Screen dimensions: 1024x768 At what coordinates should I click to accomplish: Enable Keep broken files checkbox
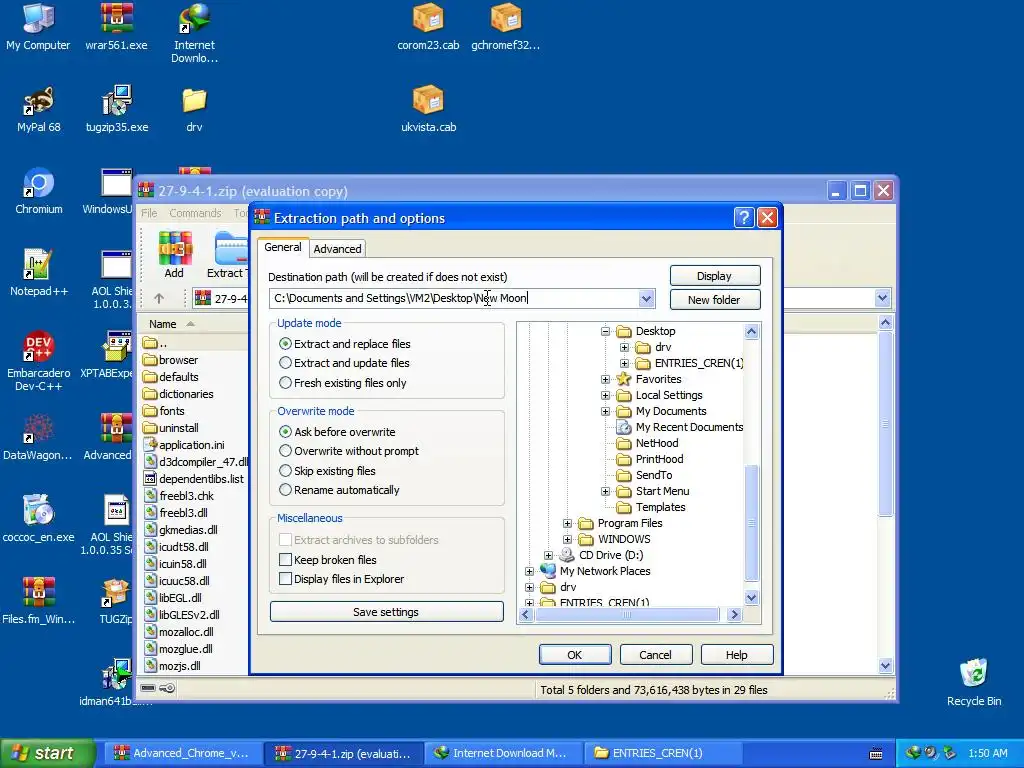click(328, 560)
